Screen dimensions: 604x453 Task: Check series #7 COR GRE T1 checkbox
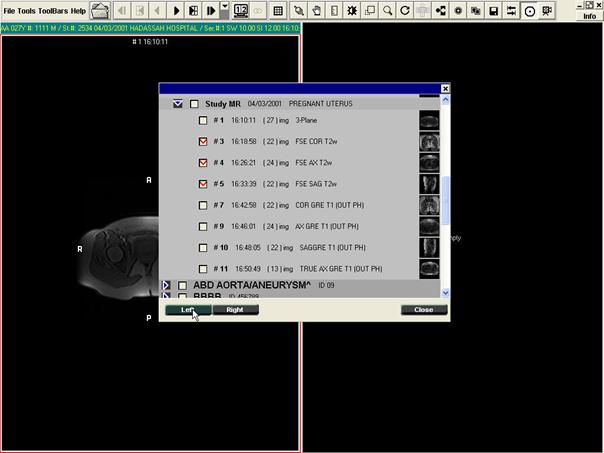(203, 205)
